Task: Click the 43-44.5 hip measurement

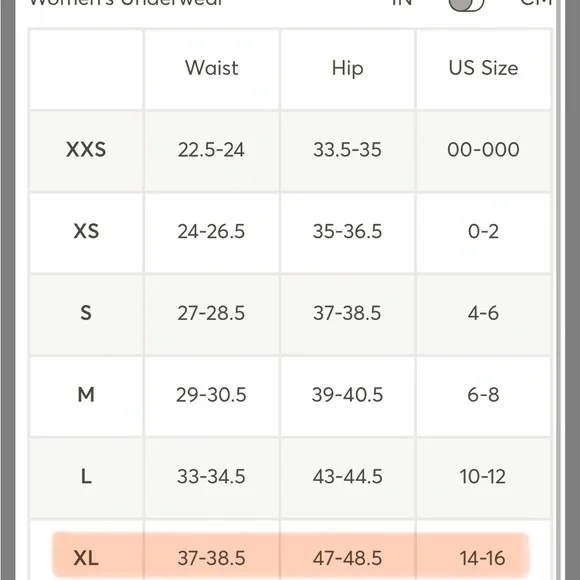Action: click(347, 476)
